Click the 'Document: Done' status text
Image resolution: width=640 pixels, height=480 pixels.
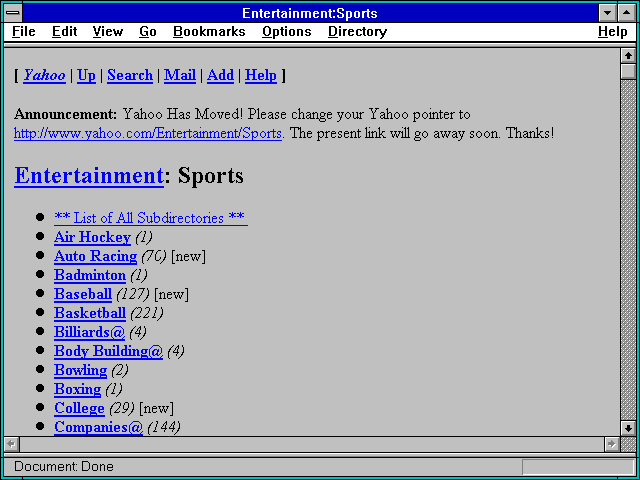coord(64,467)
